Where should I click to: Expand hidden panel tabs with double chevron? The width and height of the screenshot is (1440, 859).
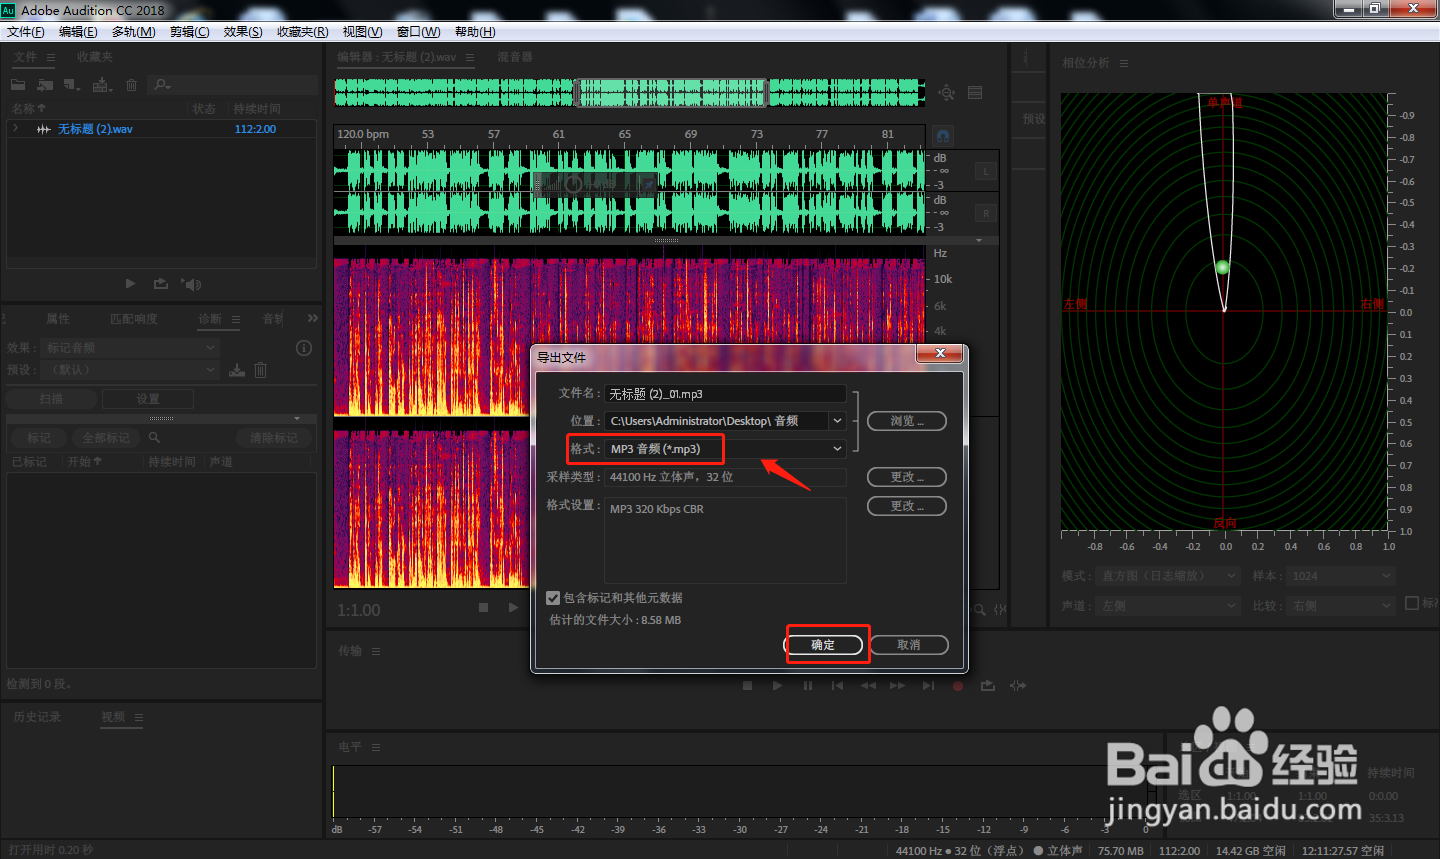tap(313, 318)
